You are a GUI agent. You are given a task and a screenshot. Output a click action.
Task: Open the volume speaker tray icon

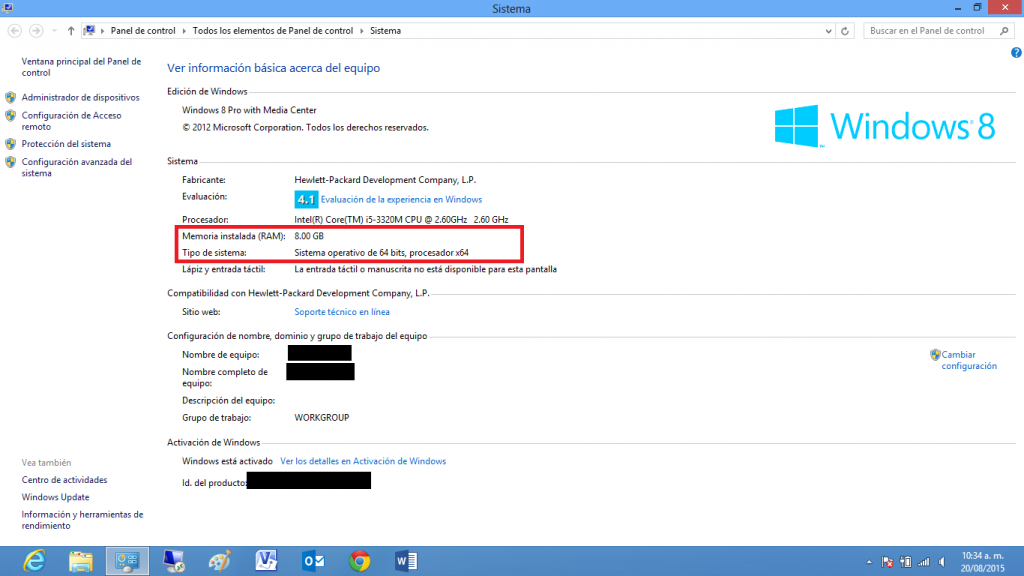click(942, 562)
